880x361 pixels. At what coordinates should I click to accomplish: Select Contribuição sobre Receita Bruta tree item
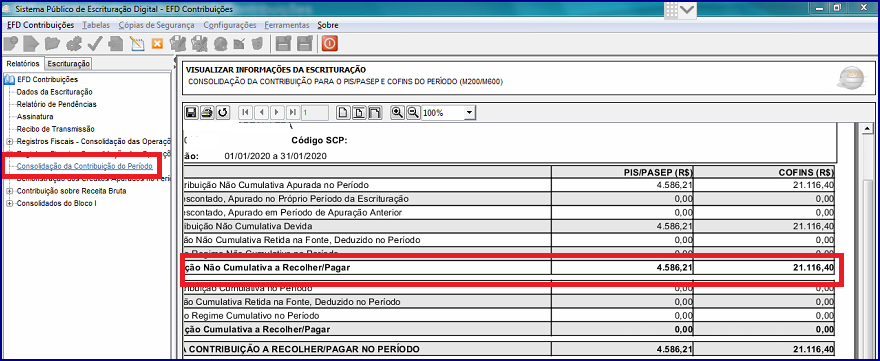71,191
